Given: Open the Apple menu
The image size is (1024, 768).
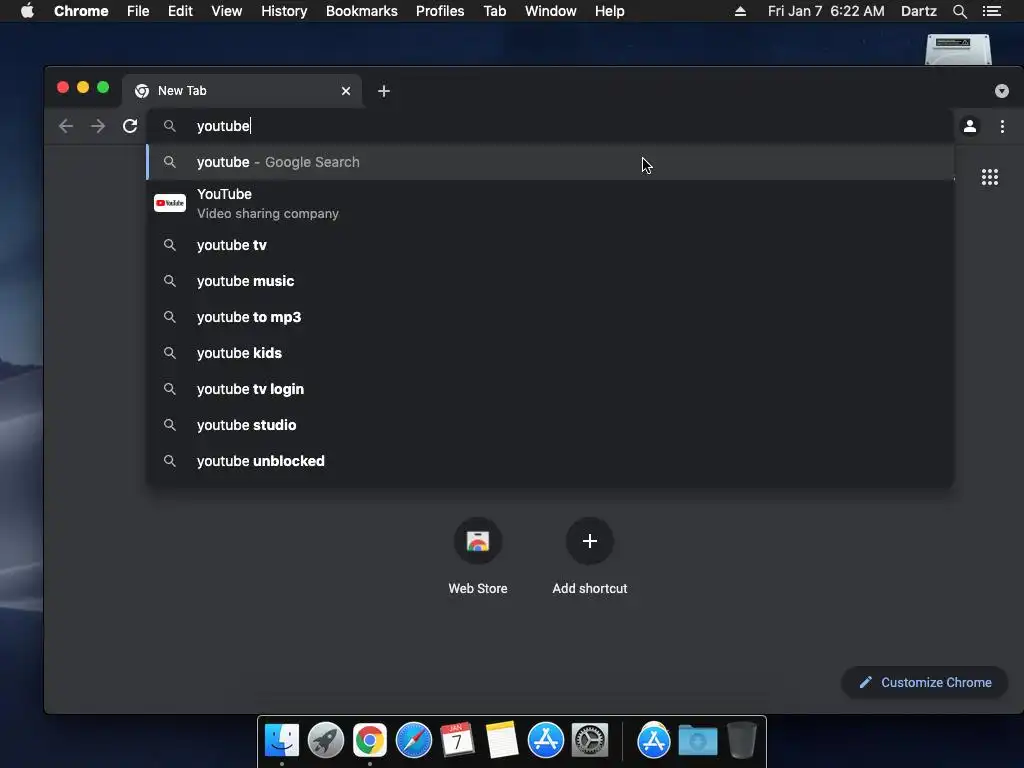Looking at the screenshot, I should tap(27, 11).
